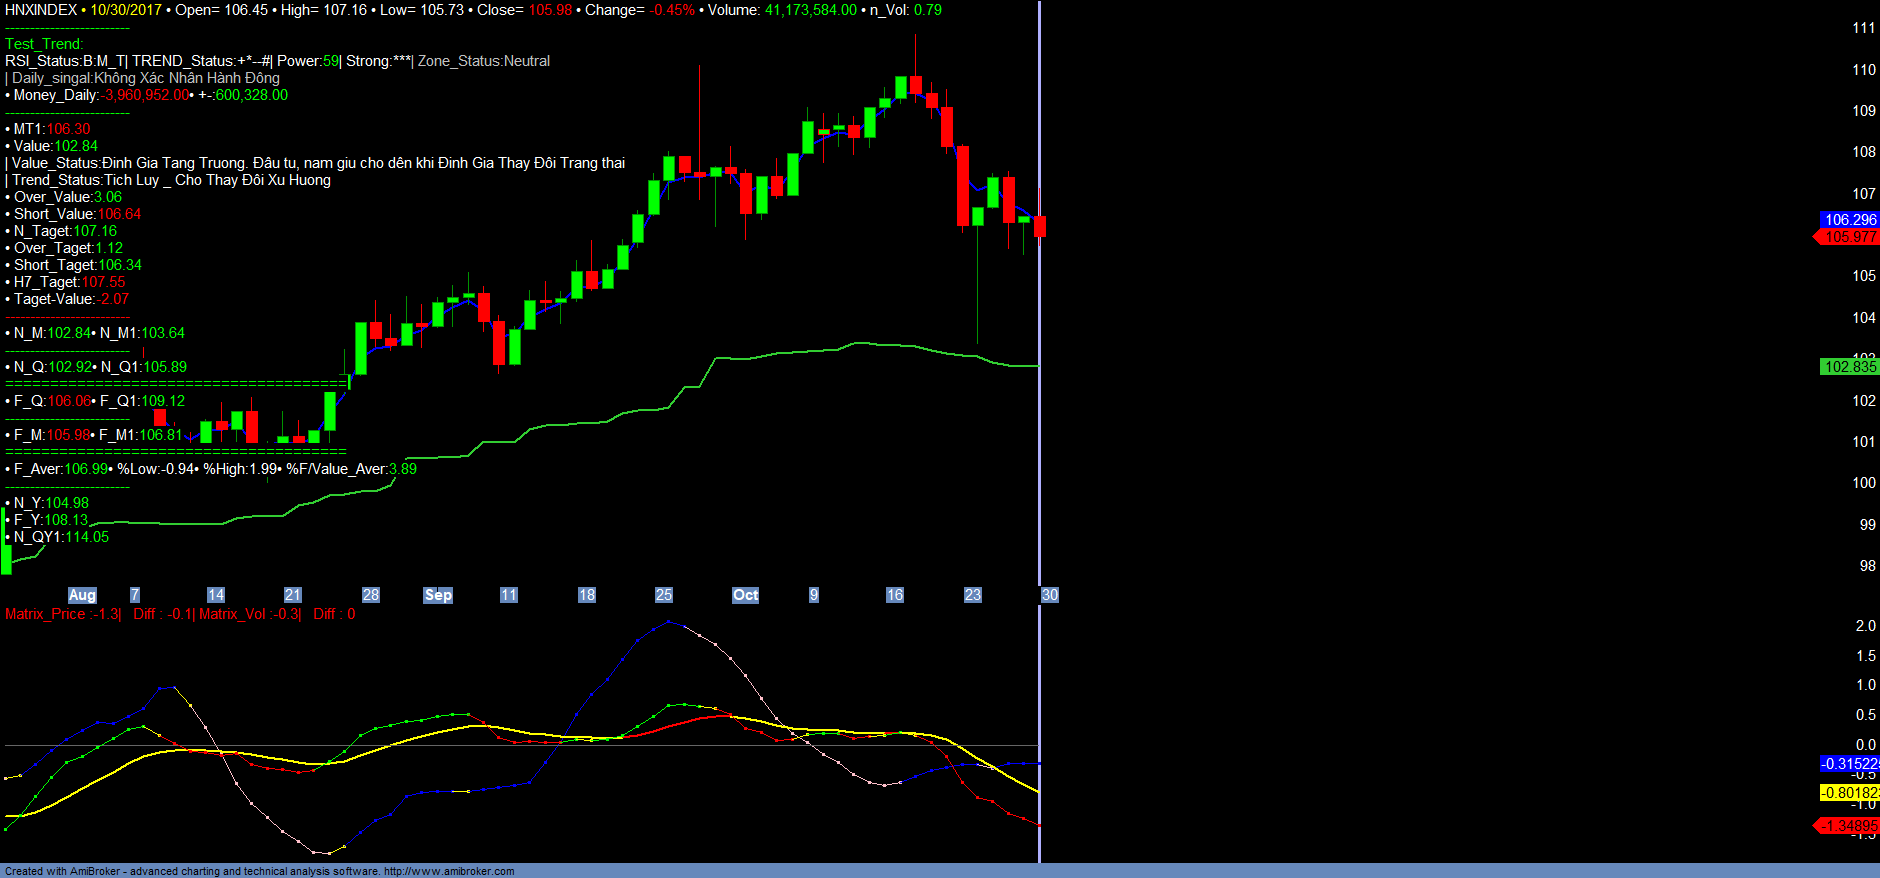Click the blue -0.315 indicator value tag
The width and height of the screenshot is (1880, 878).
[1850, 764]
